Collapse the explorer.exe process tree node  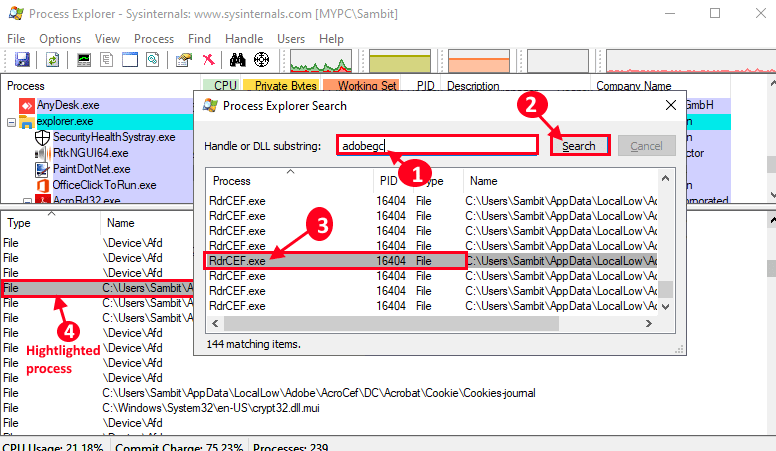tap(11, 122)
